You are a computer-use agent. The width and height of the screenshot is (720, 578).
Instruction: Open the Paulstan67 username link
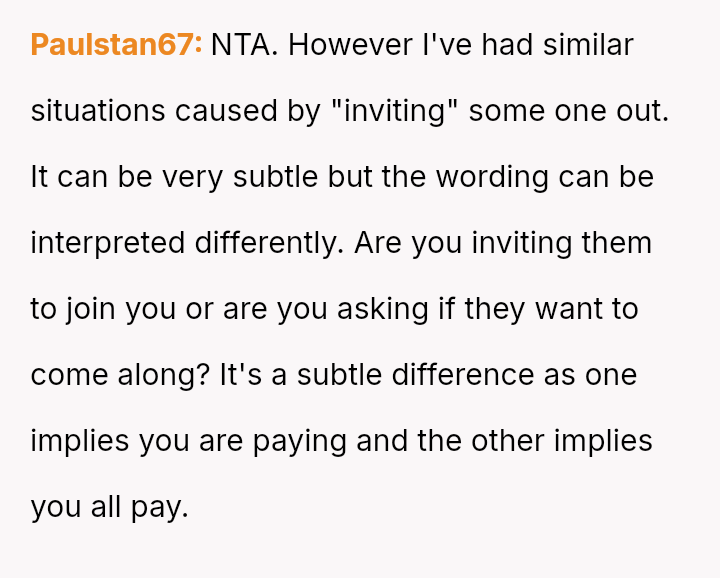(116, 45)
